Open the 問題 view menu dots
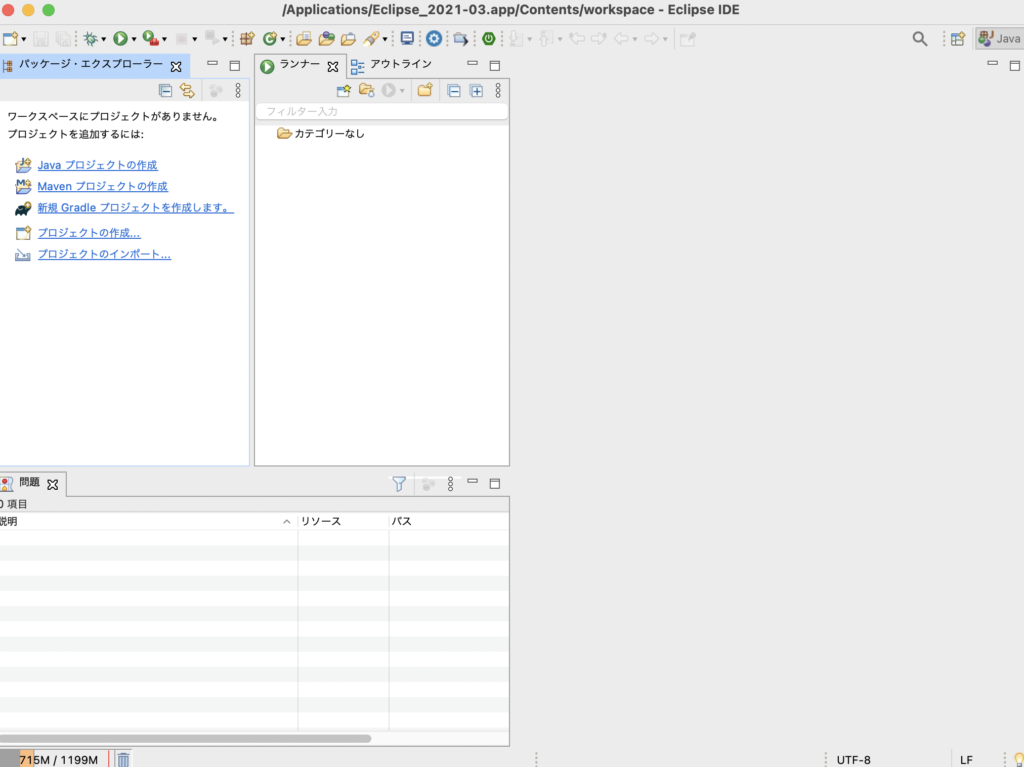Image resolution: width=1024 pixels, height=767 pixels. point(451,483)
